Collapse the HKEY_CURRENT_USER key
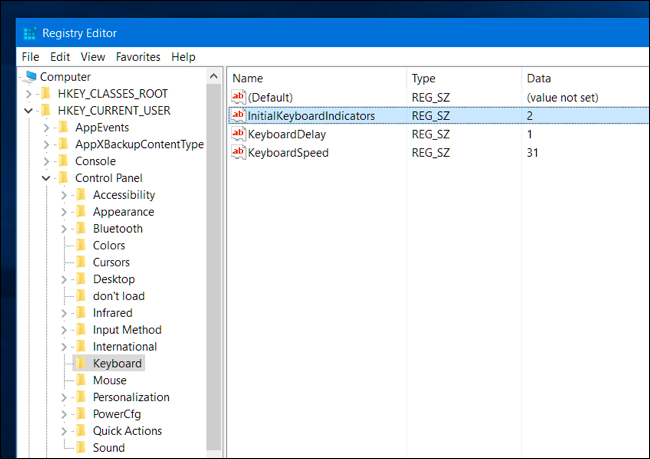Viewport: 650px width, 459px height. tap(28, 110)
